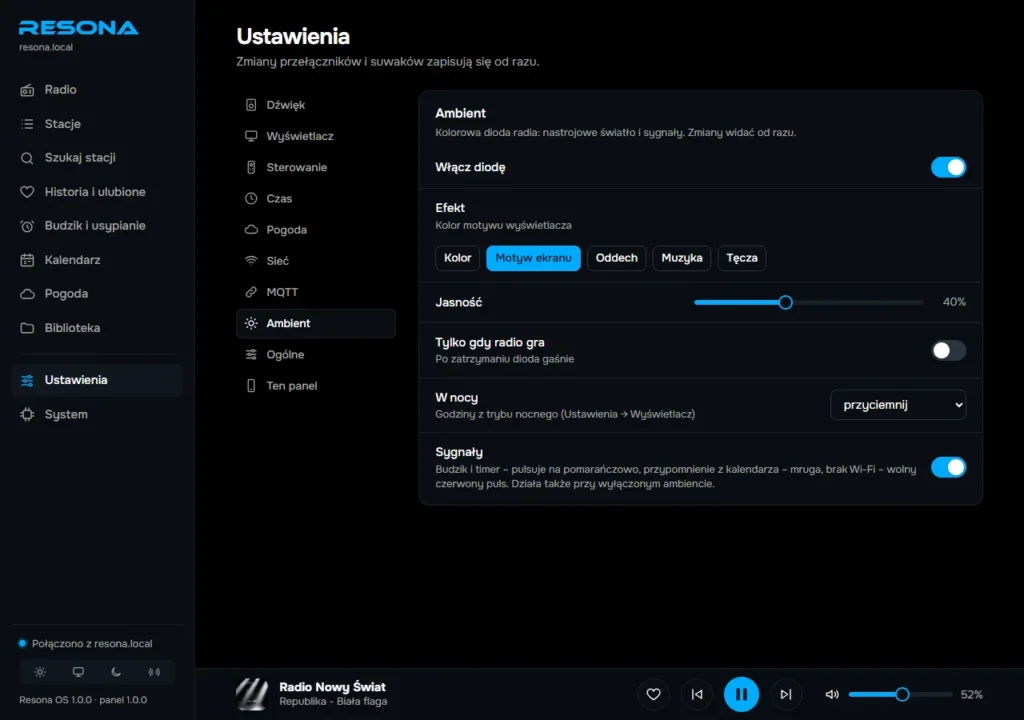This screenshot has height=720, width=1024.
Task: Click the display icon beside Wyświetlacz
Action: (x=251, y=136)
